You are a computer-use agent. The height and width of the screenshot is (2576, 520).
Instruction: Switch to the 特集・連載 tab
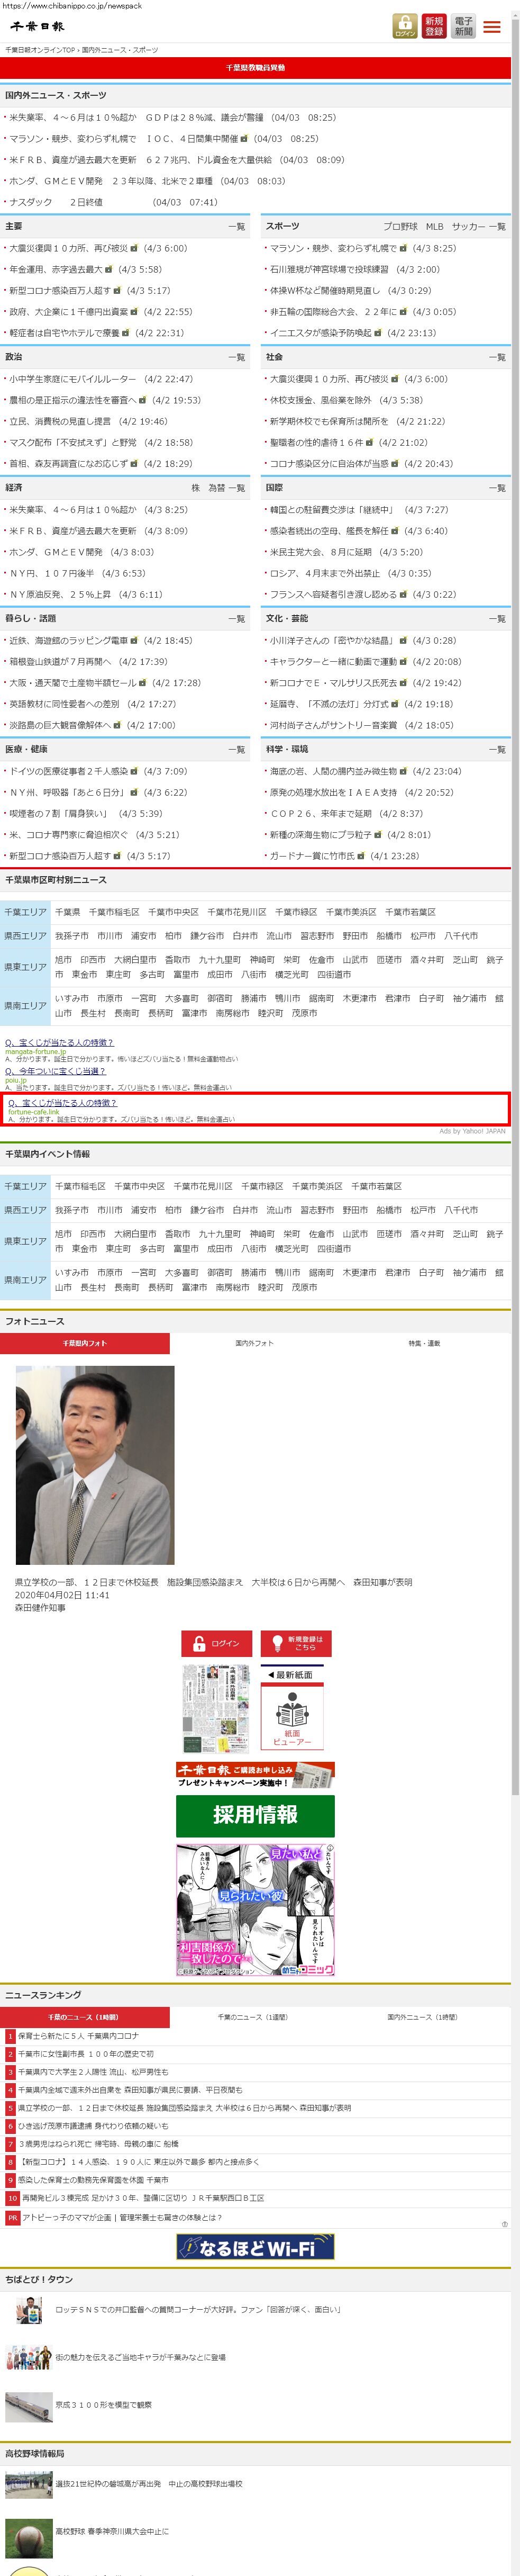(424, 1343)
